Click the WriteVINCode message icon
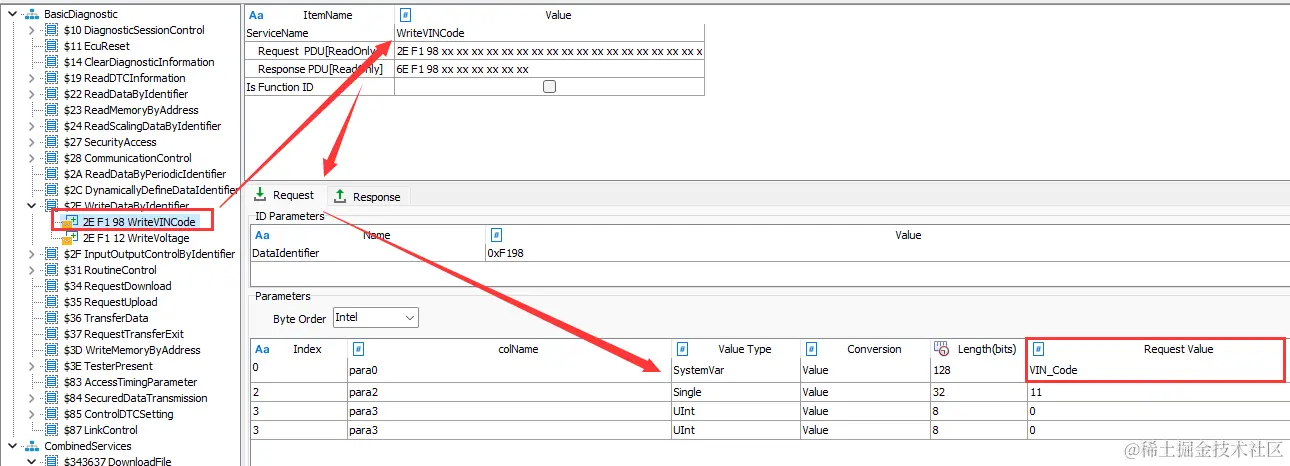Screen dimensions: 1290x466 tap(70, 222)
